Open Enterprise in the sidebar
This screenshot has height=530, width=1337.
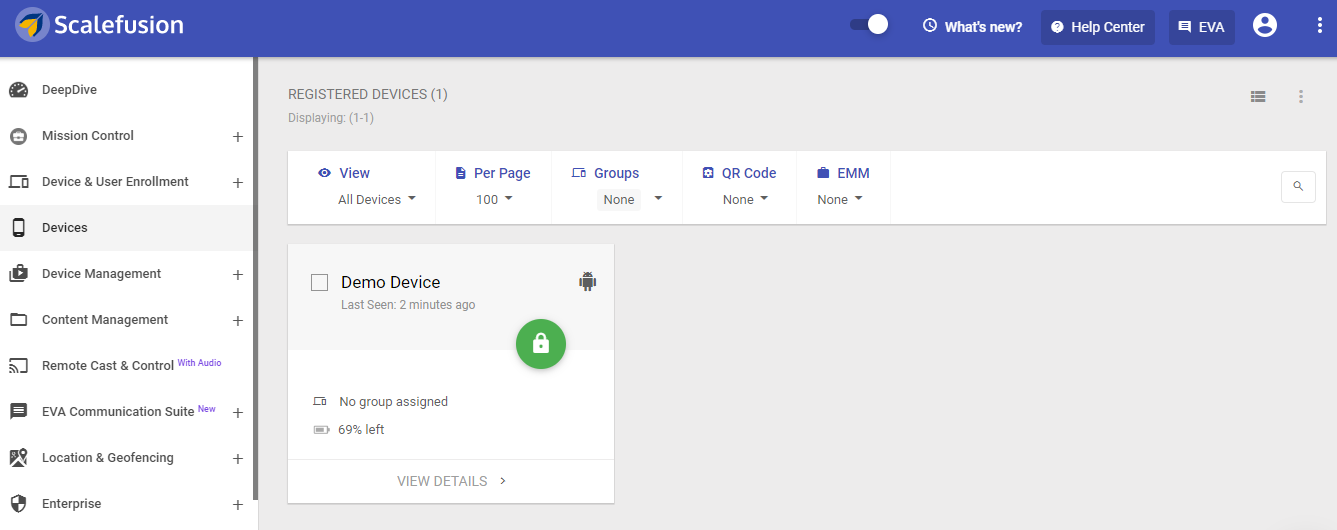tap(71, 504)
